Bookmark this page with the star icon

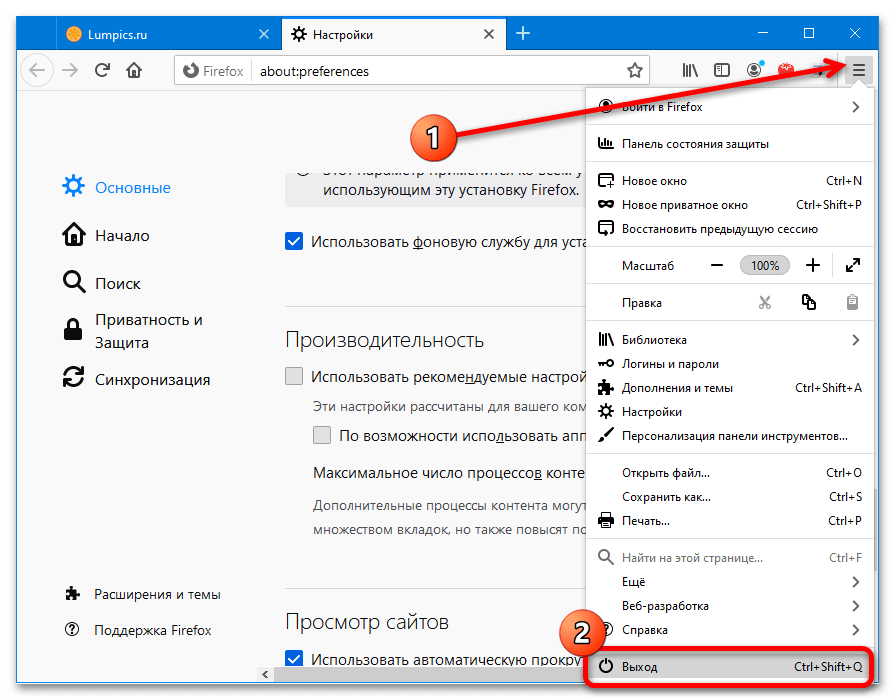635,71
